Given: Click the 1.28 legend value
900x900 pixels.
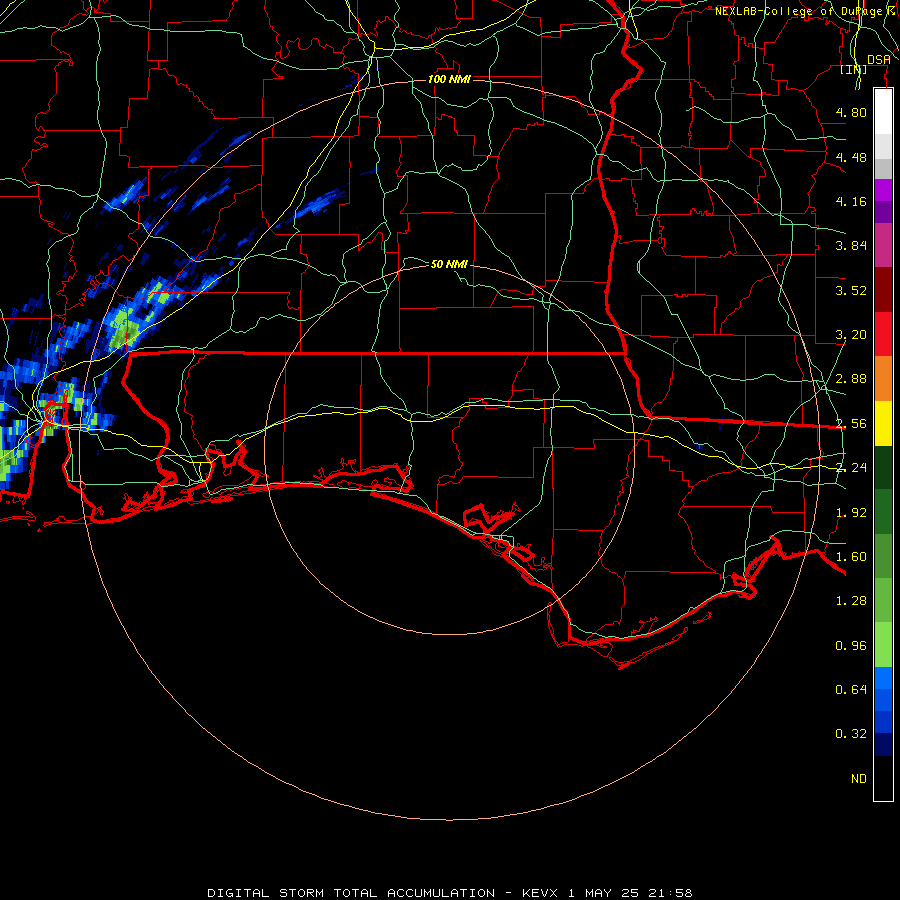Looking at the screenshot, I should (851, 601).
